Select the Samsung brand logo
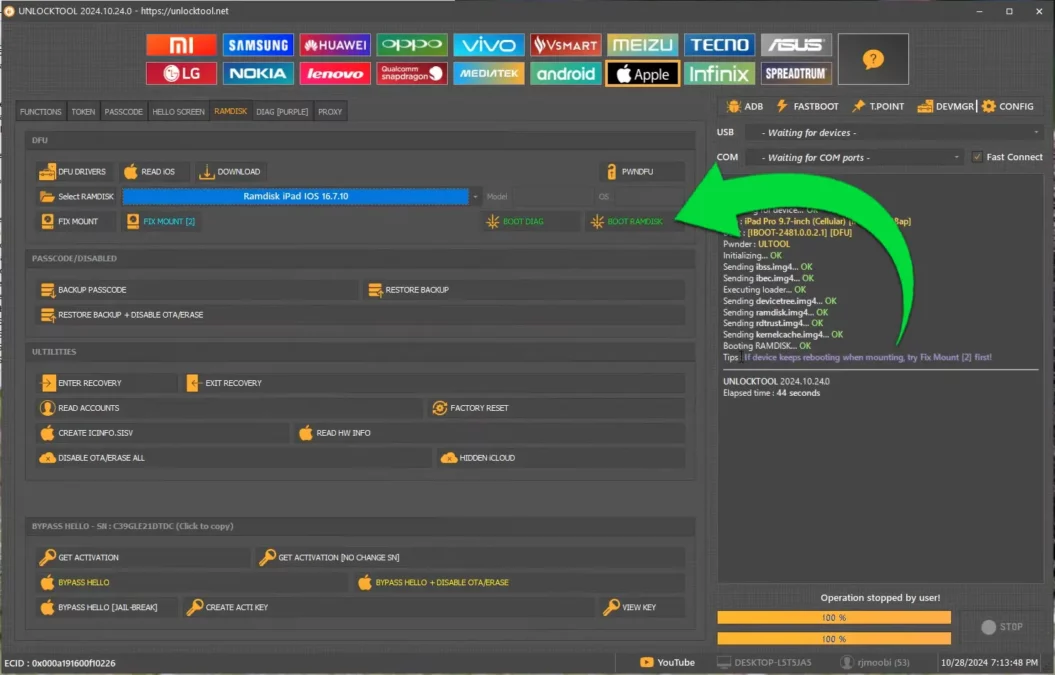Viewport: 1055px width, 675px height. [x=258, y=45]
